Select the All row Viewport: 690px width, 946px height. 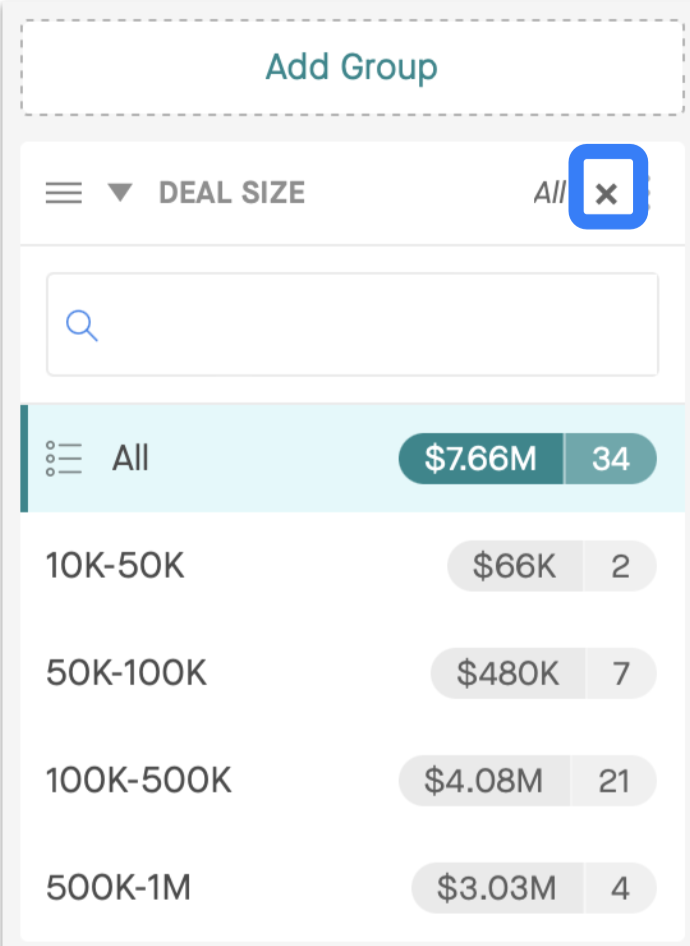click(x=352, y=459)
